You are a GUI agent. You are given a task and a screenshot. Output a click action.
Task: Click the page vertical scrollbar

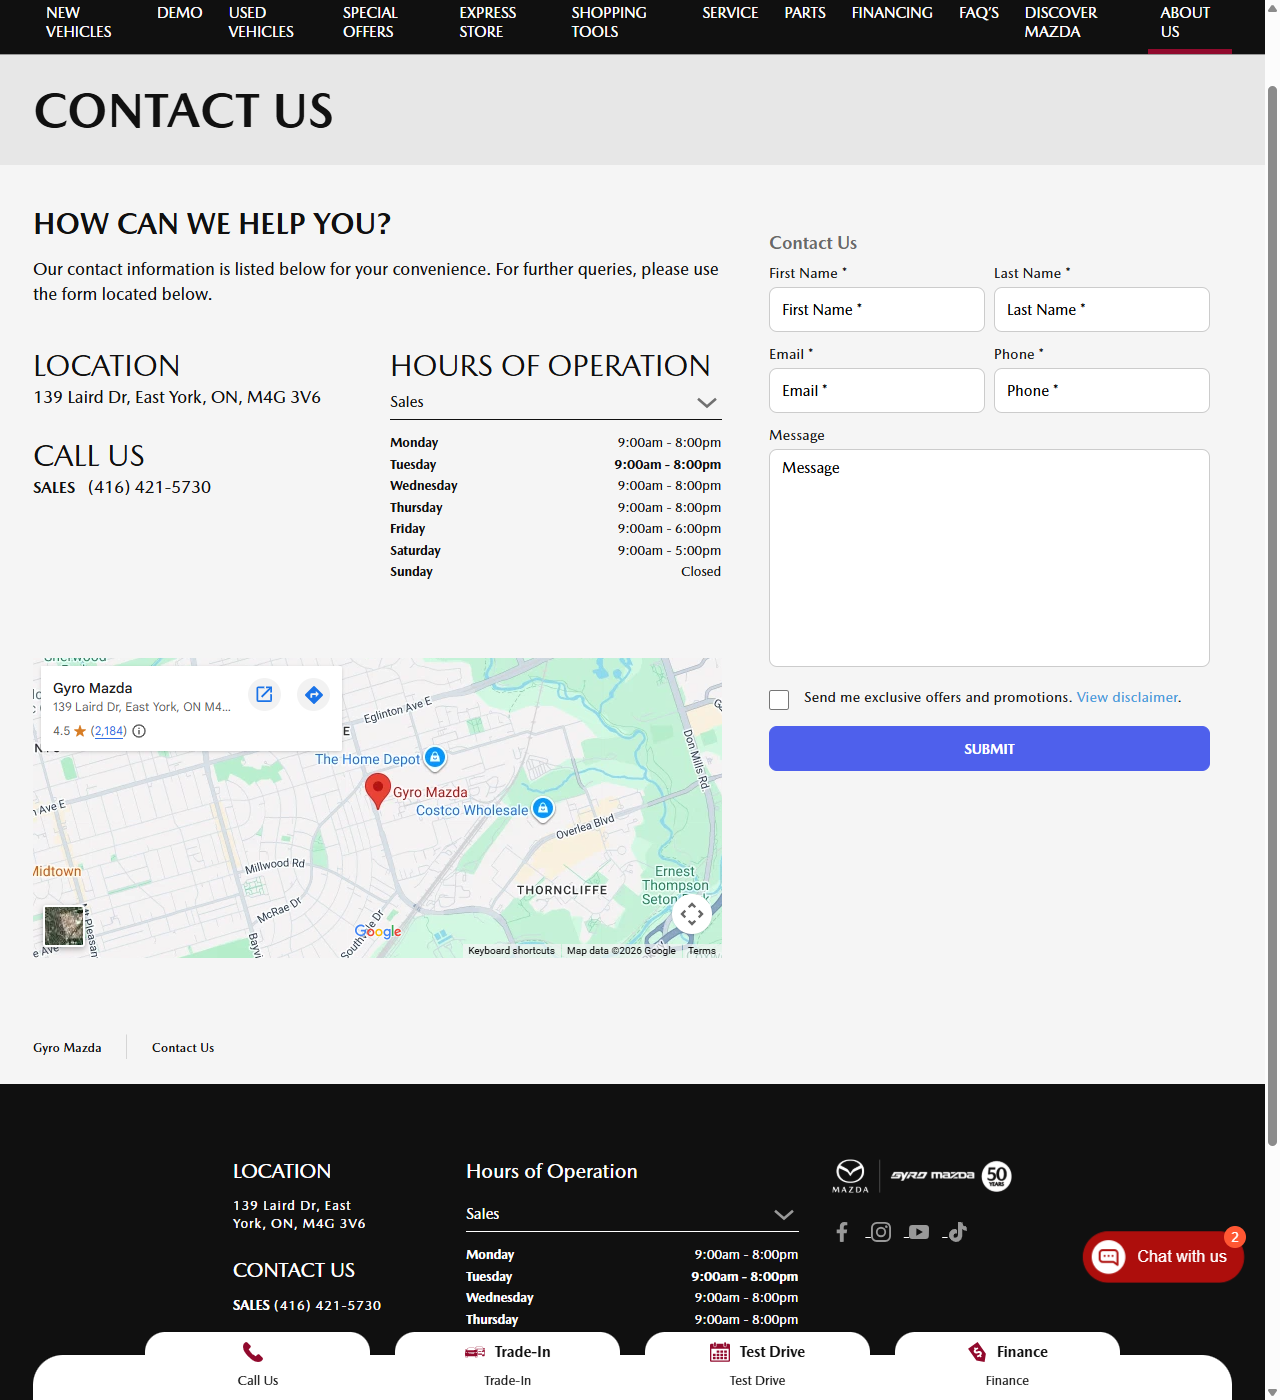coord(1272,615)
